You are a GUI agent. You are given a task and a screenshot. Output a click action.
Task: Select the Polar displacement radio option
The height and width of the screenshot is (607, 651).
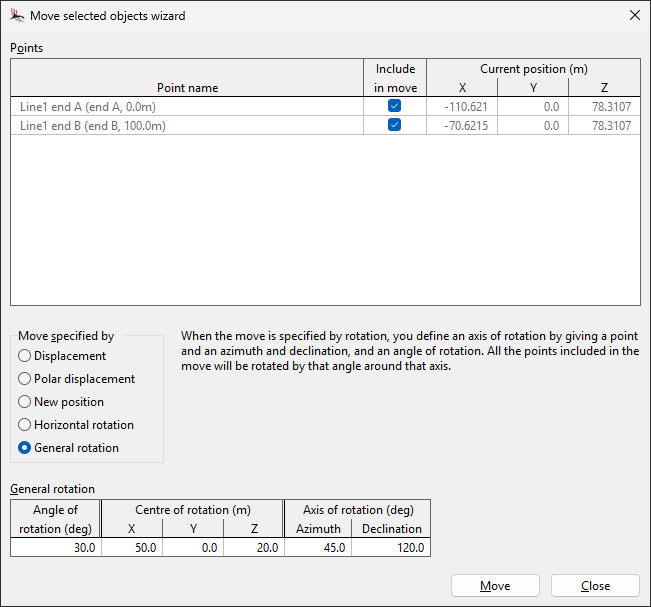[x=76, y=379]
